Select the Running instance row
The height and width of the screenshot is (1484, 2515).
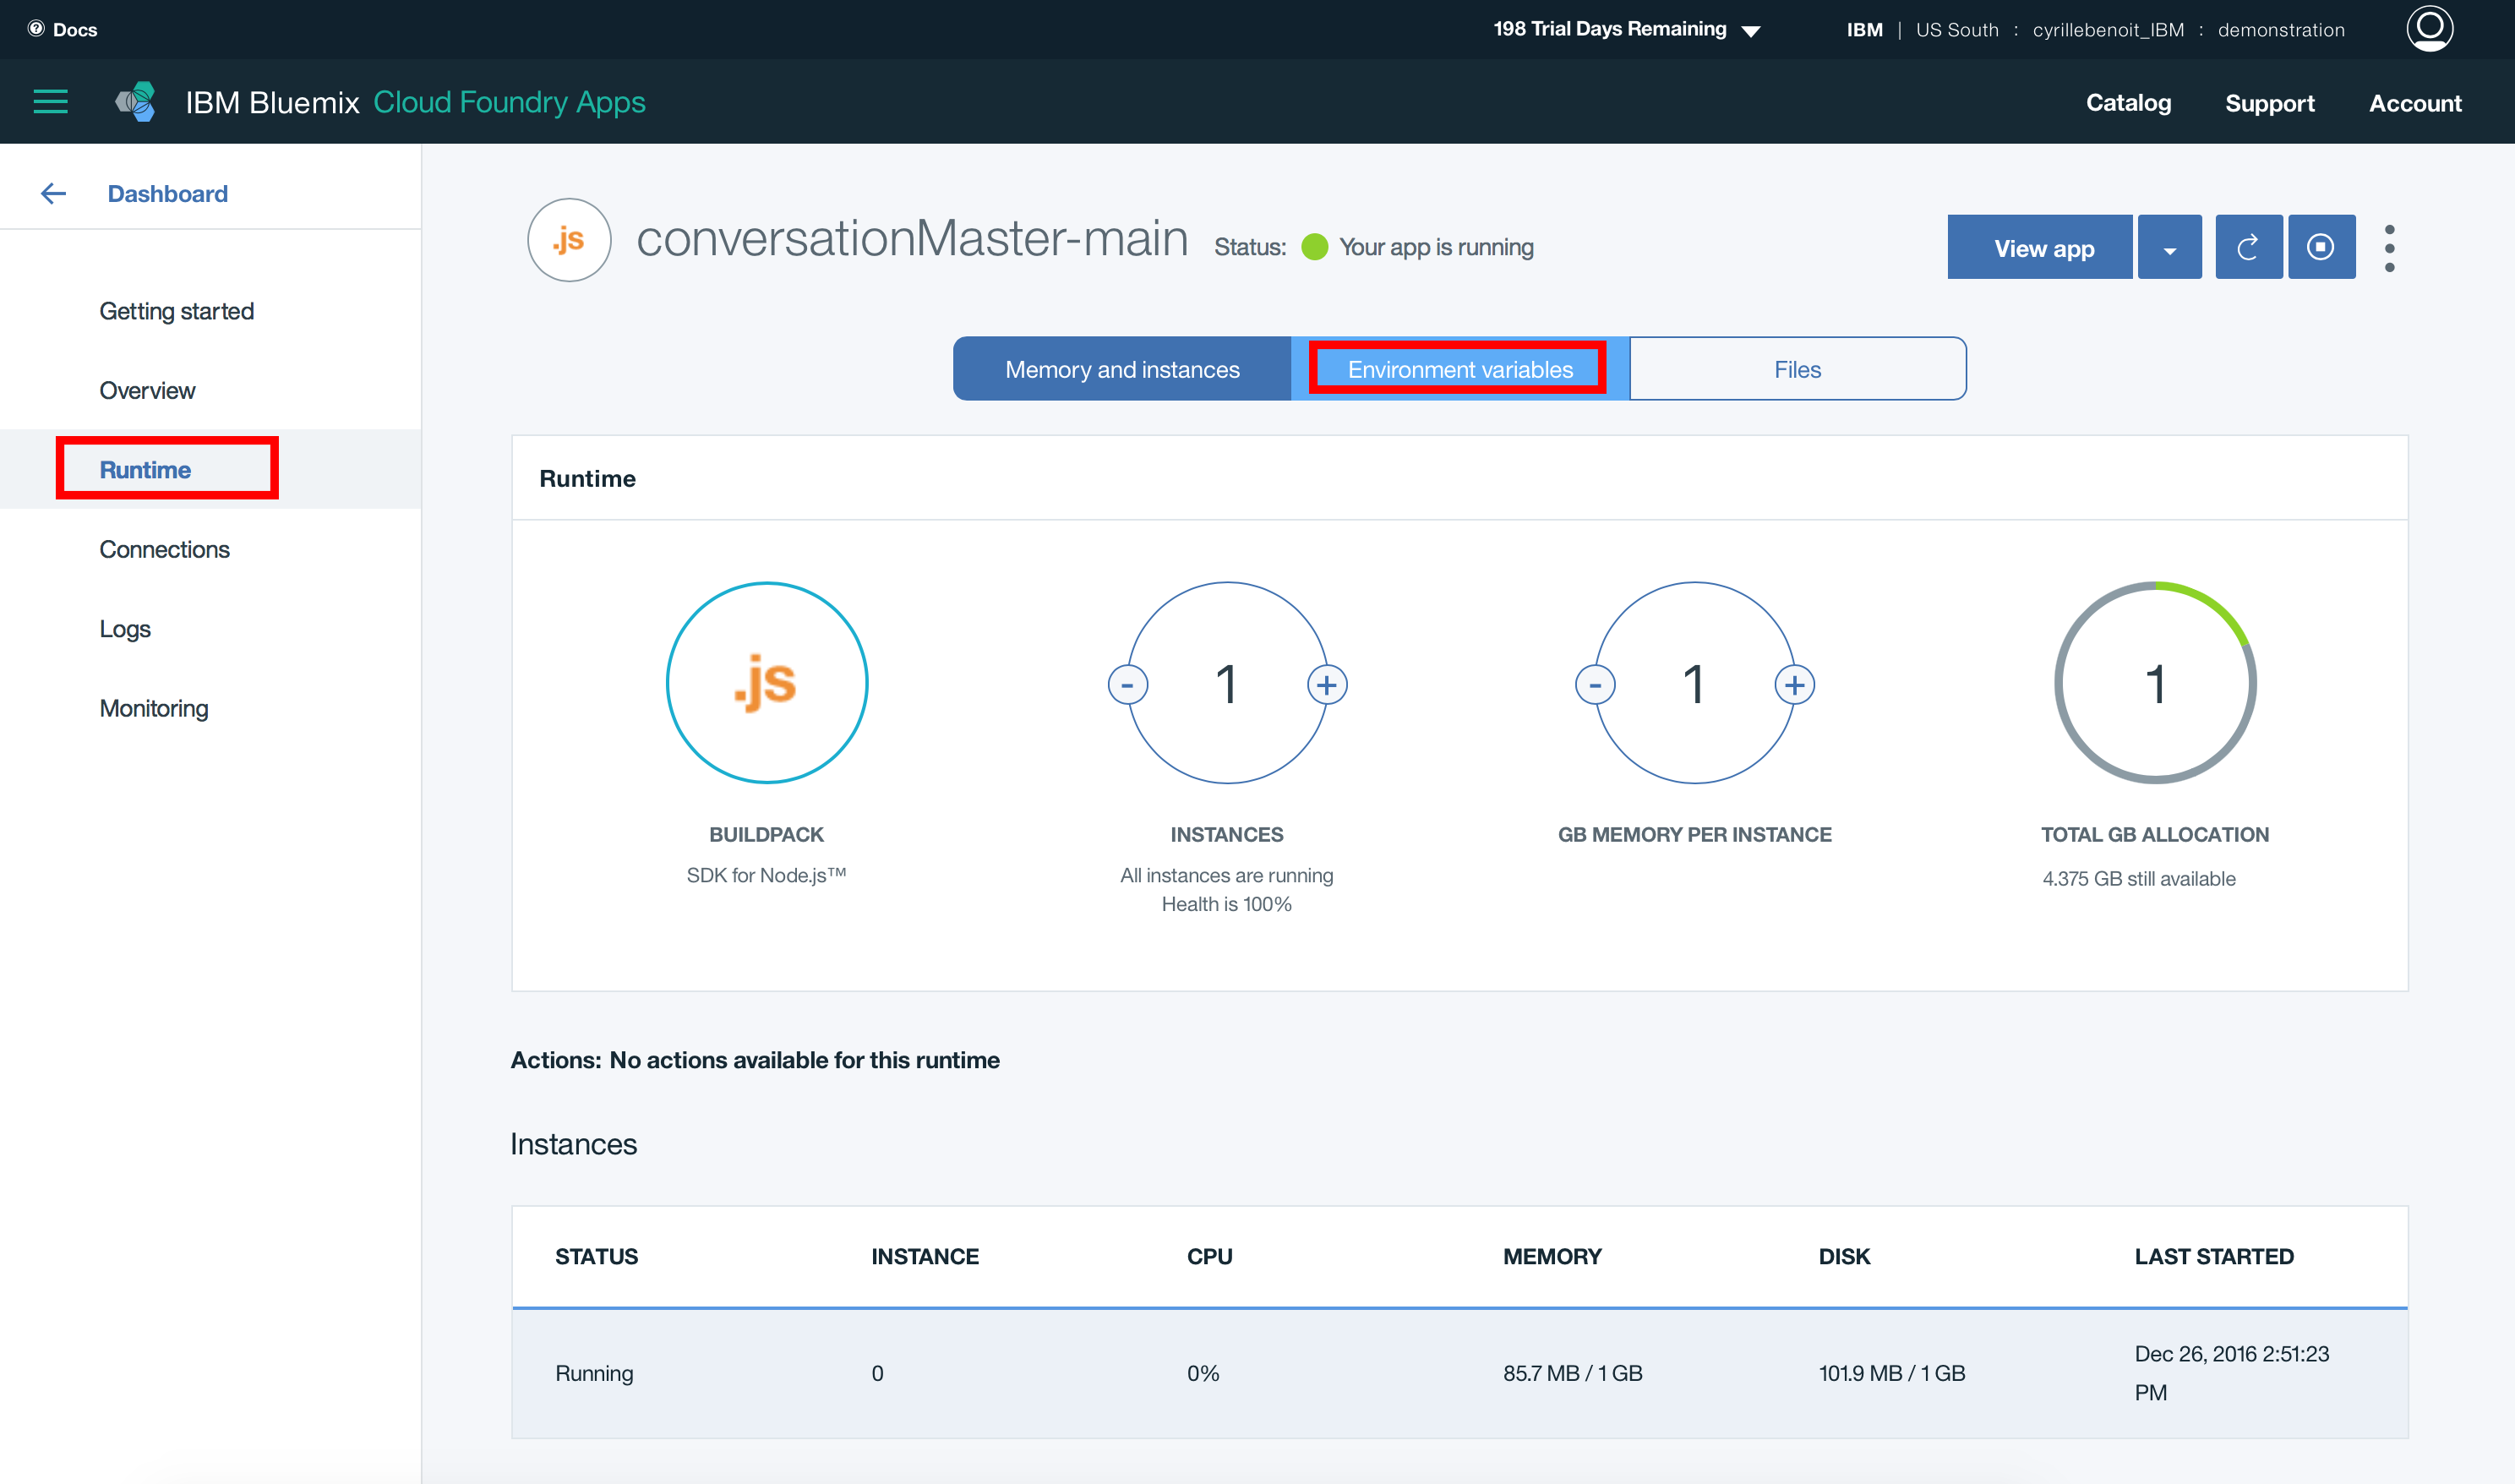point(1459,1373)
